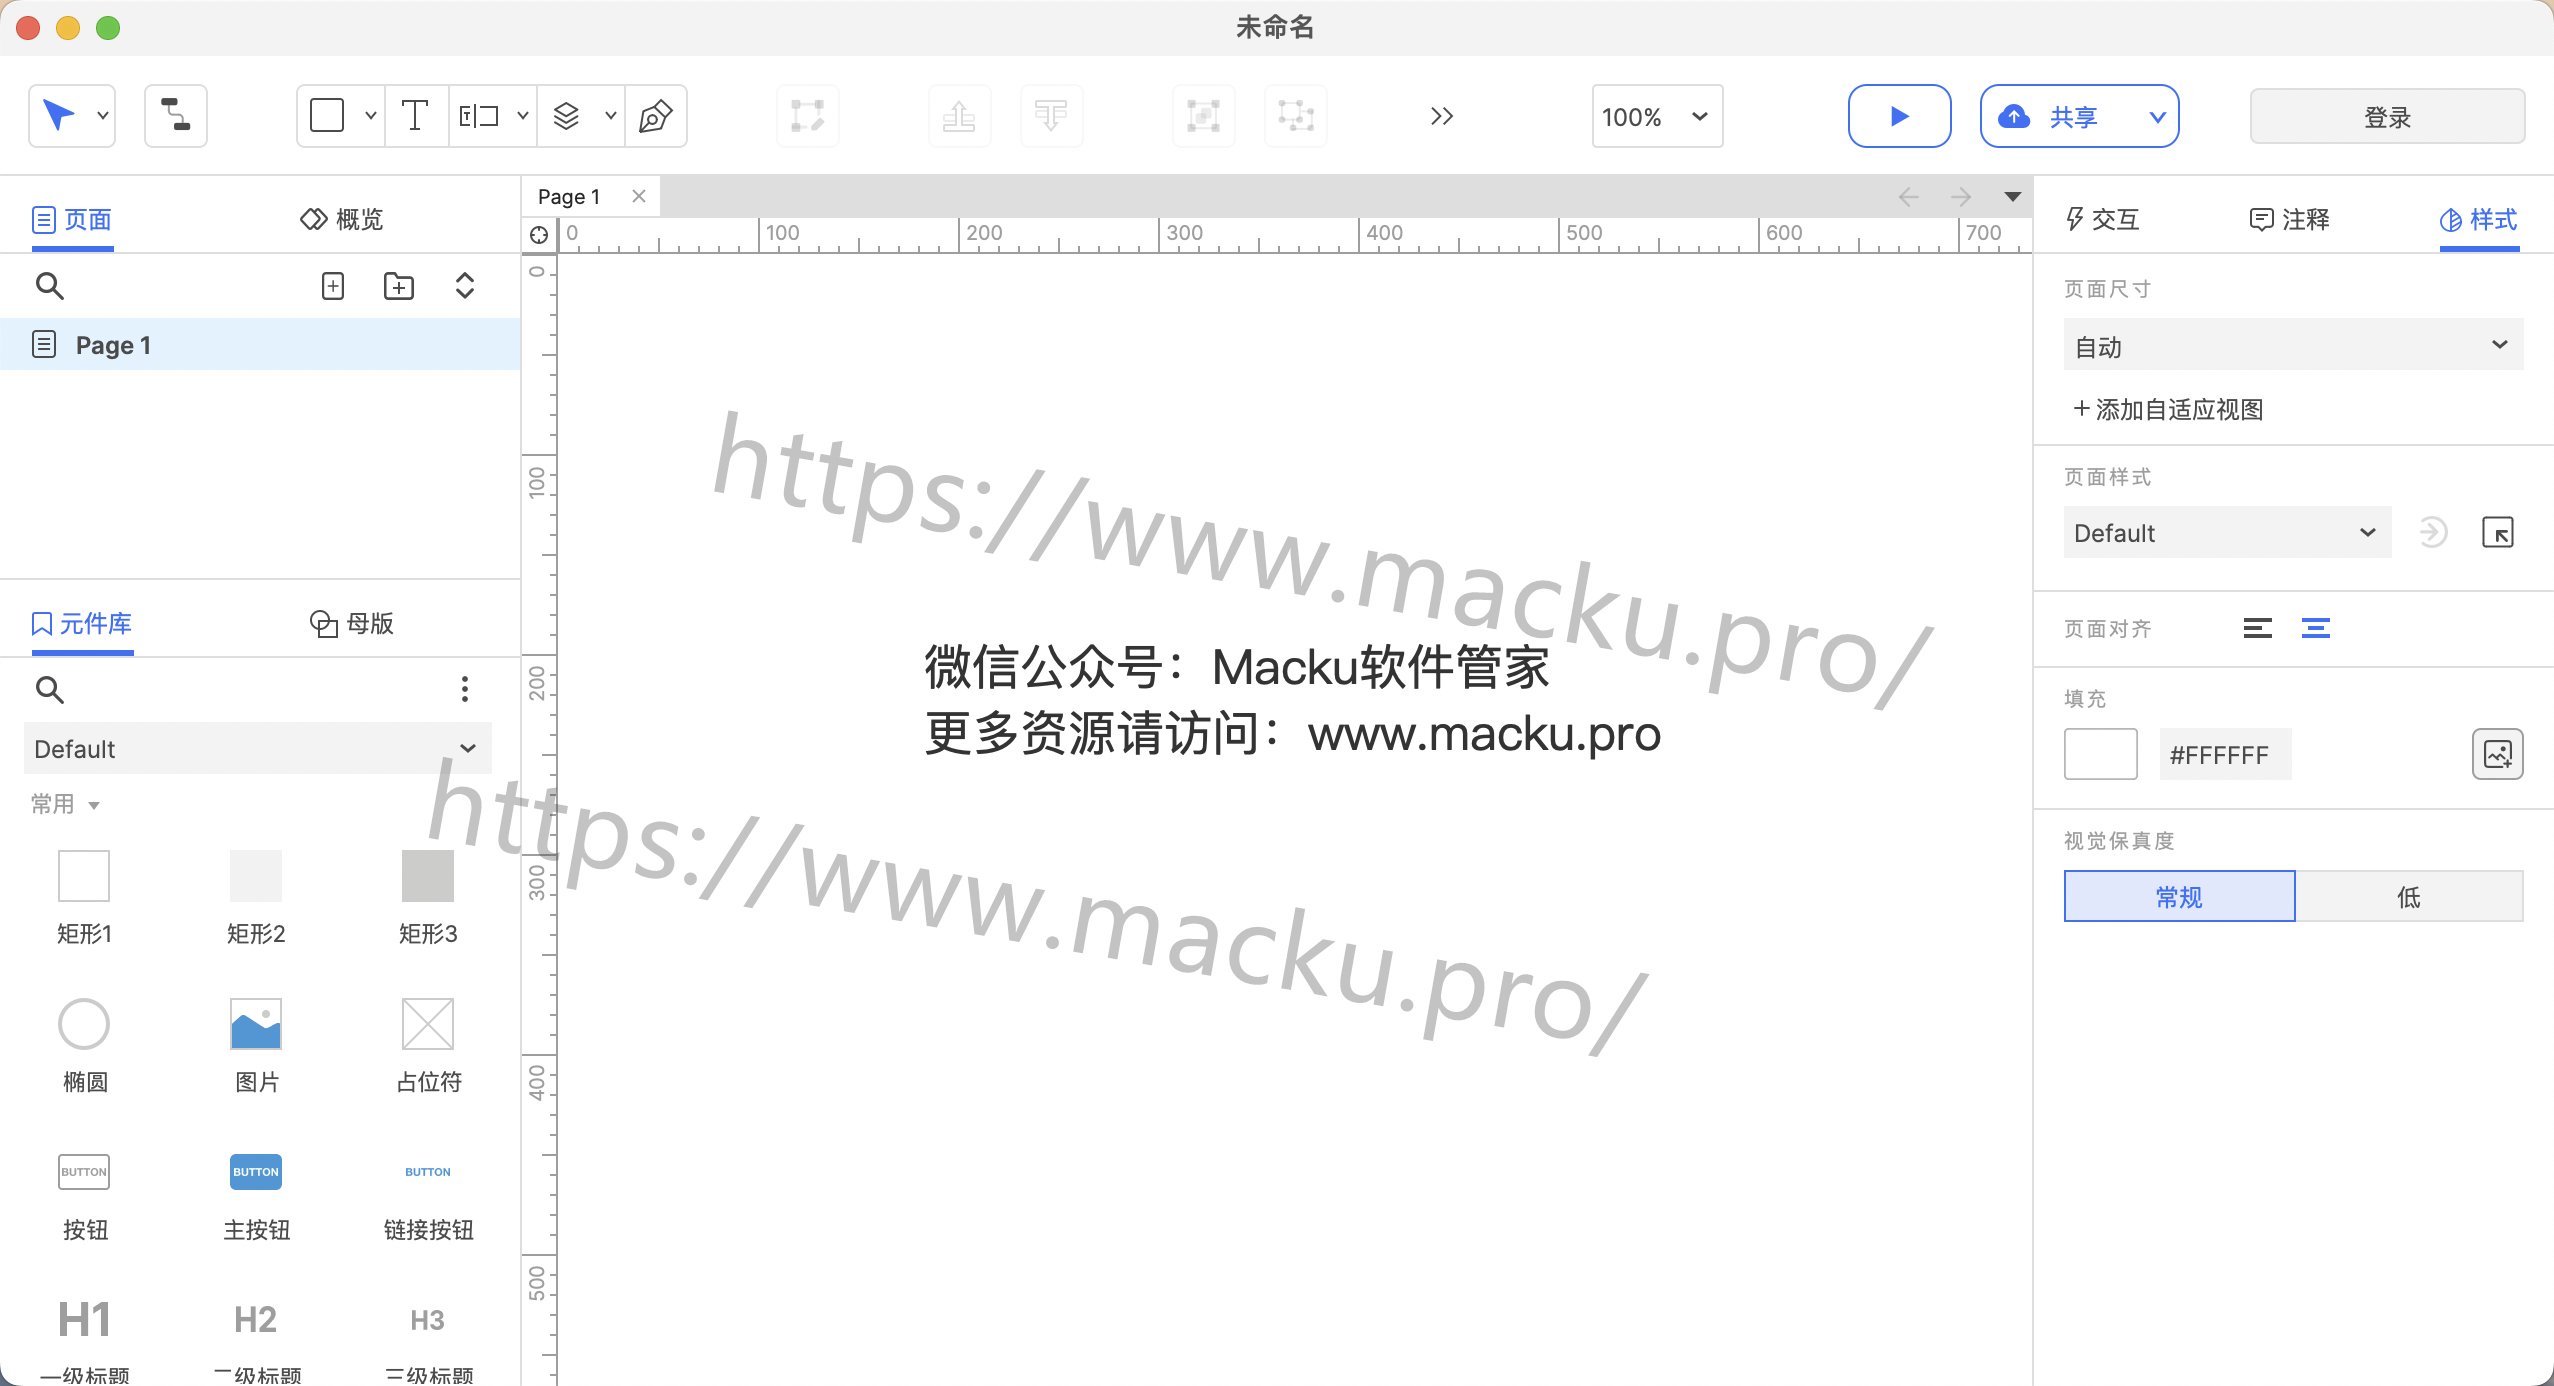The width and height of the screenshot is (2554, 1386).
Task: Click the preview play button
Action: point(1899,116)
